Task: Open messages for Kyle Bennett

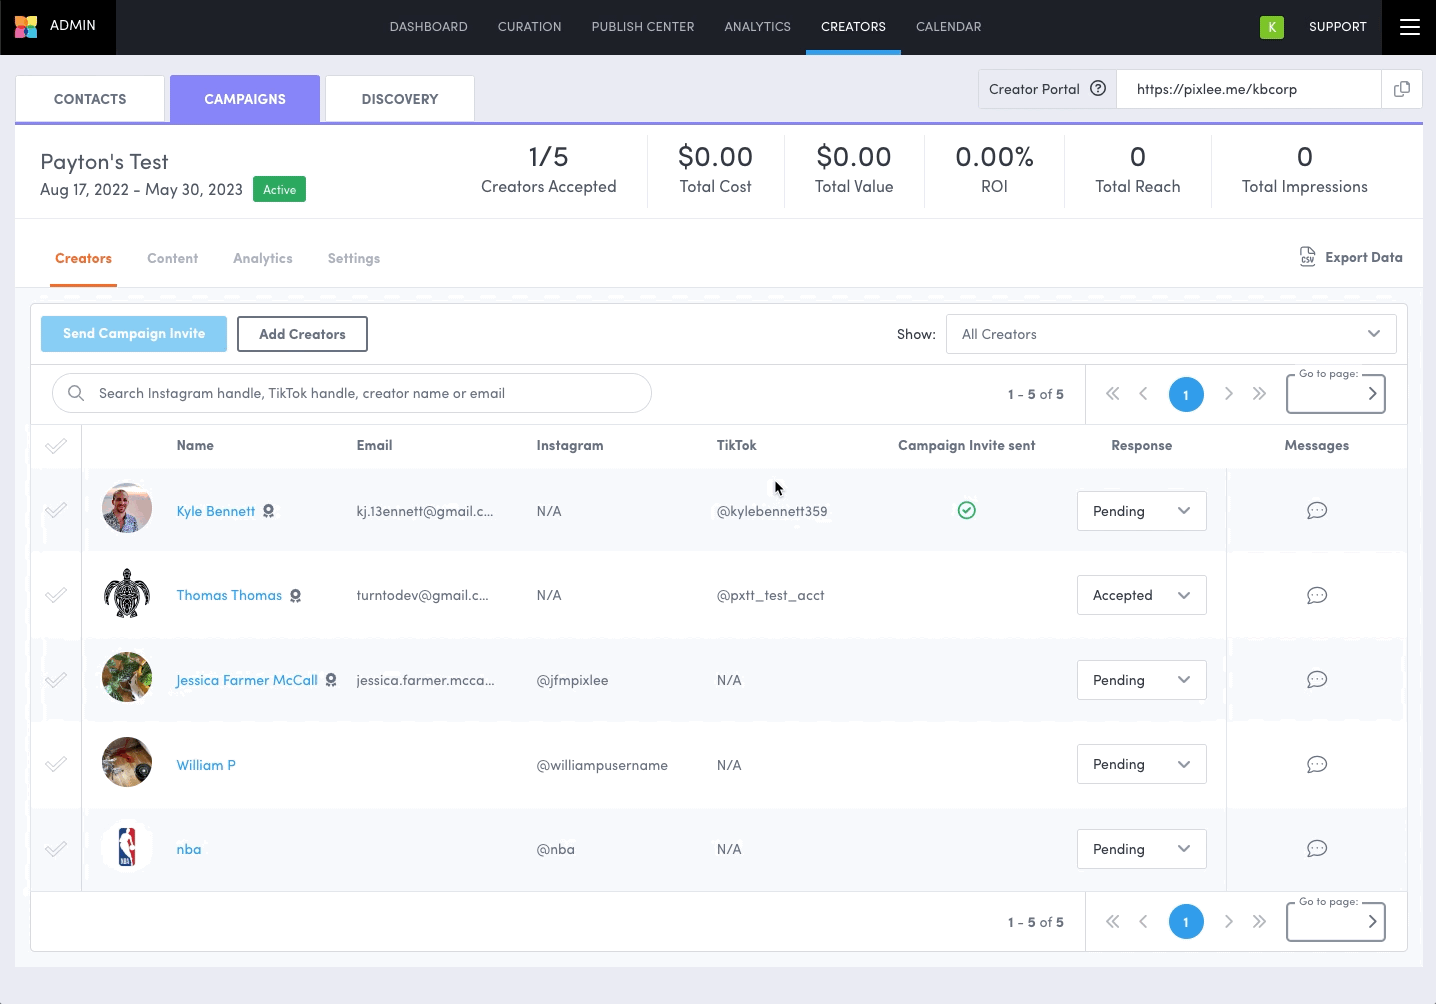Action: pos(1316,511)
